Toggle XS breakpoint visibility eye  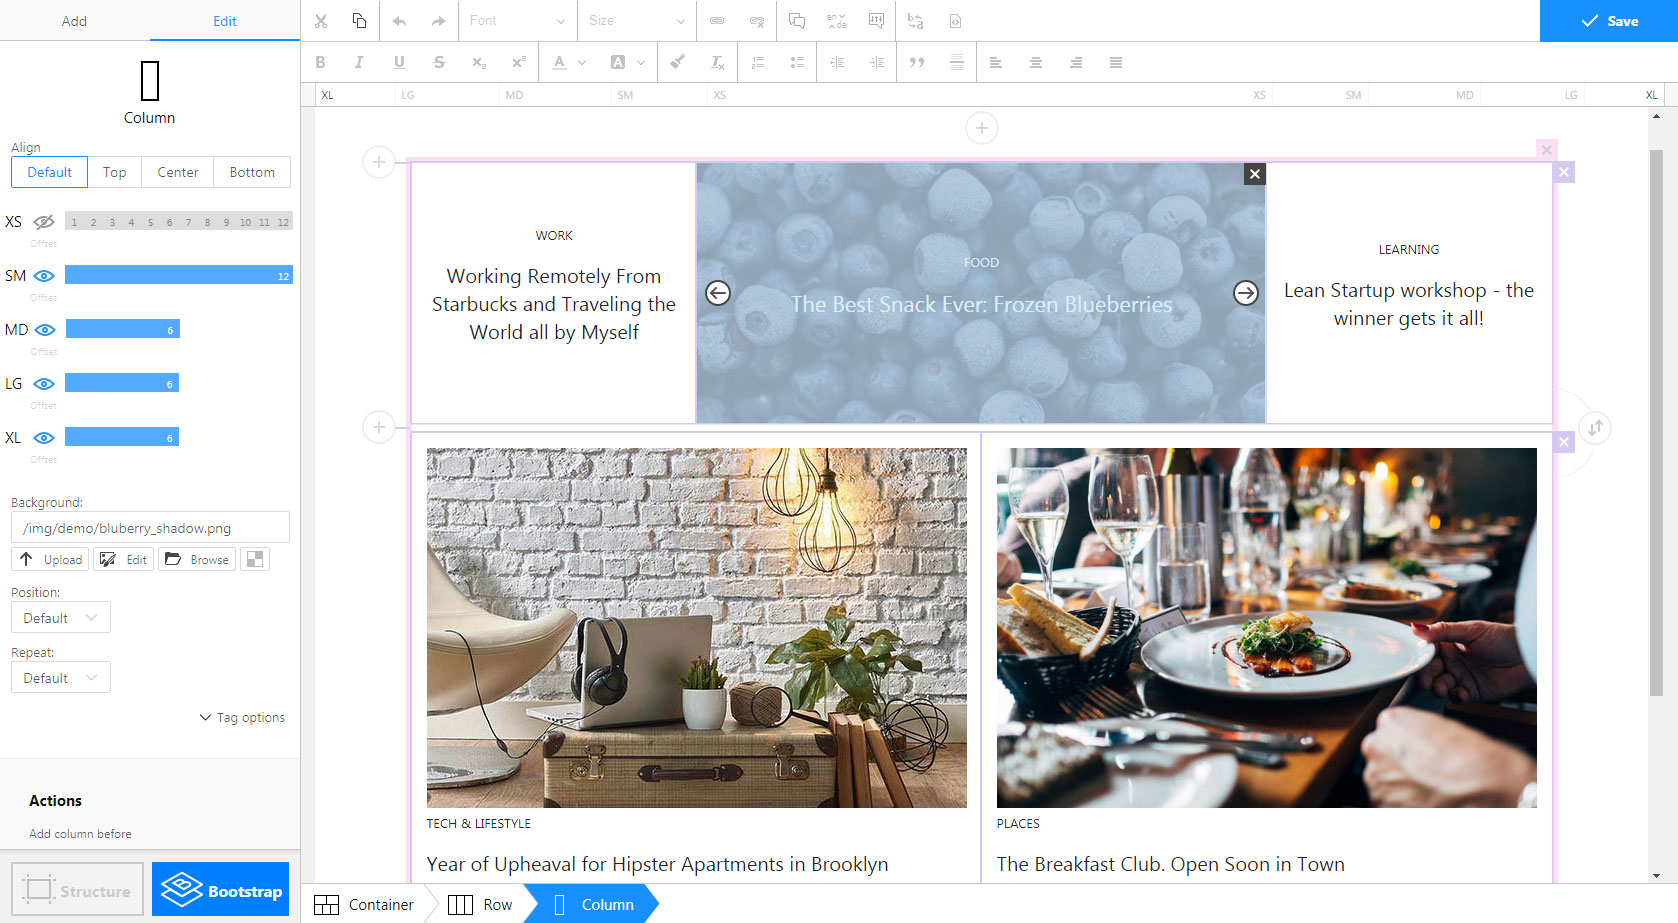[x=44, y=222]
